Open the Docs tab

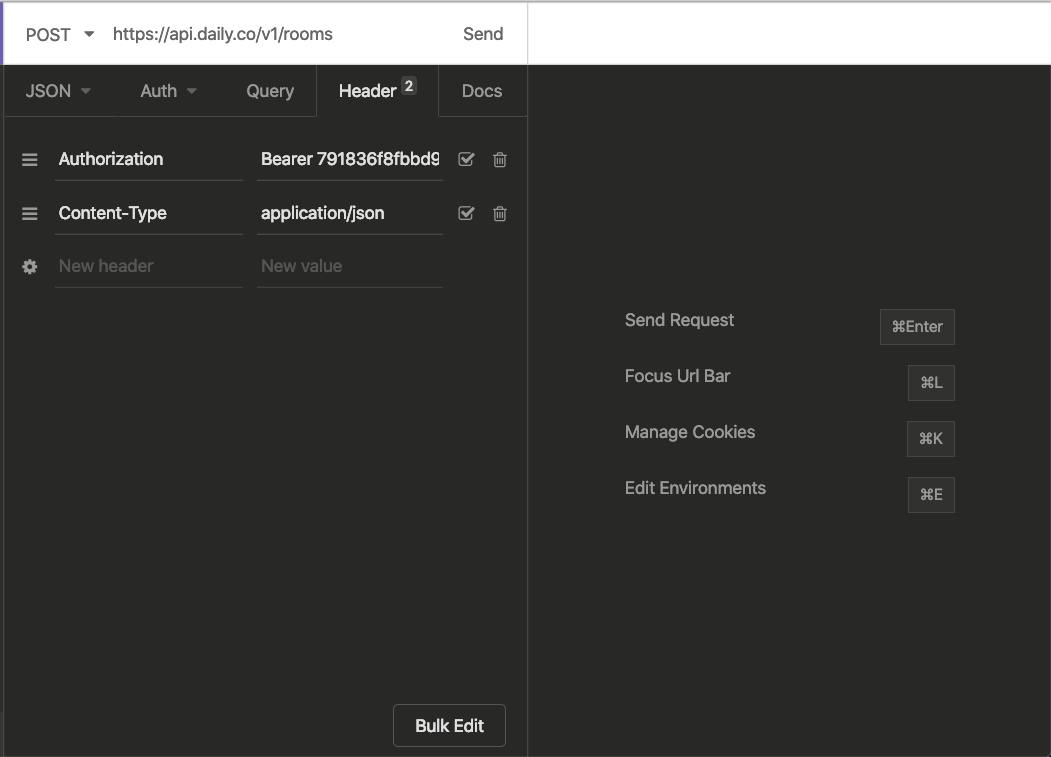tap(481, 90)
